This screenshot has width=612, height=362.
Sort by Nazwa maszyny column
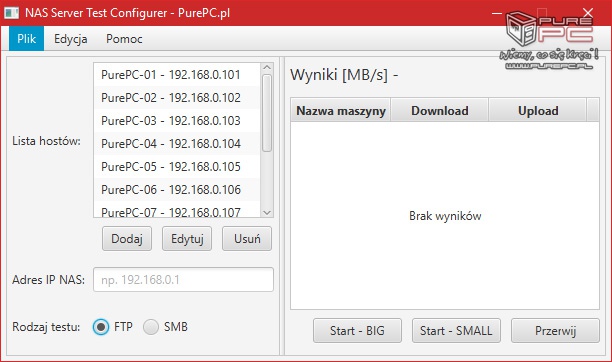340,111
